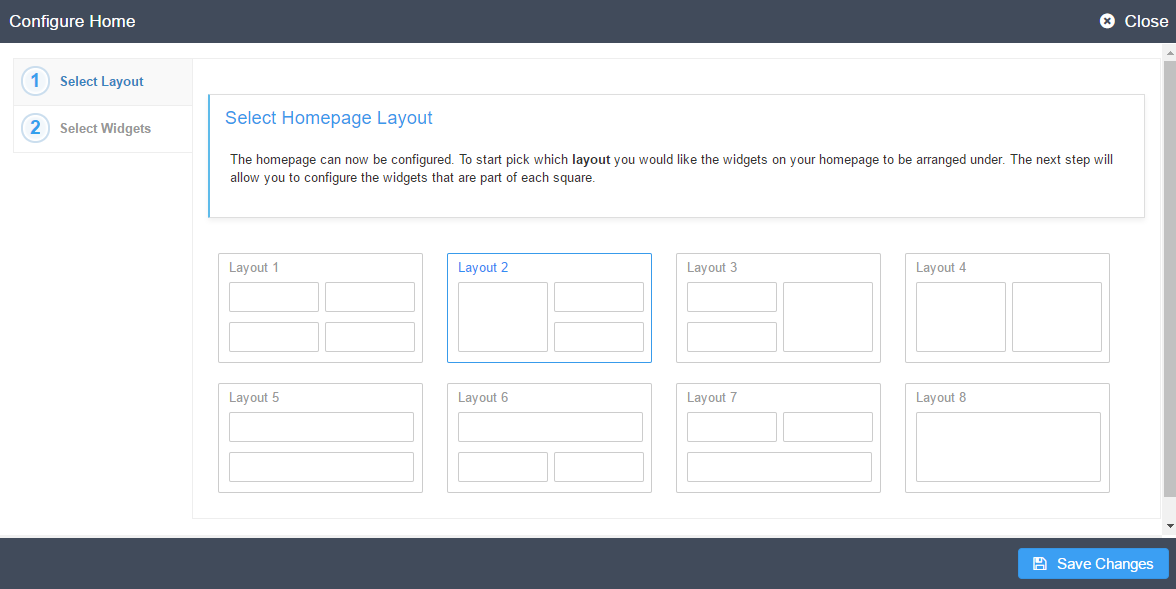Screen dimensions: 1176x589
Task: Click the Save Changes button
Action: [x=1093, y=563]
